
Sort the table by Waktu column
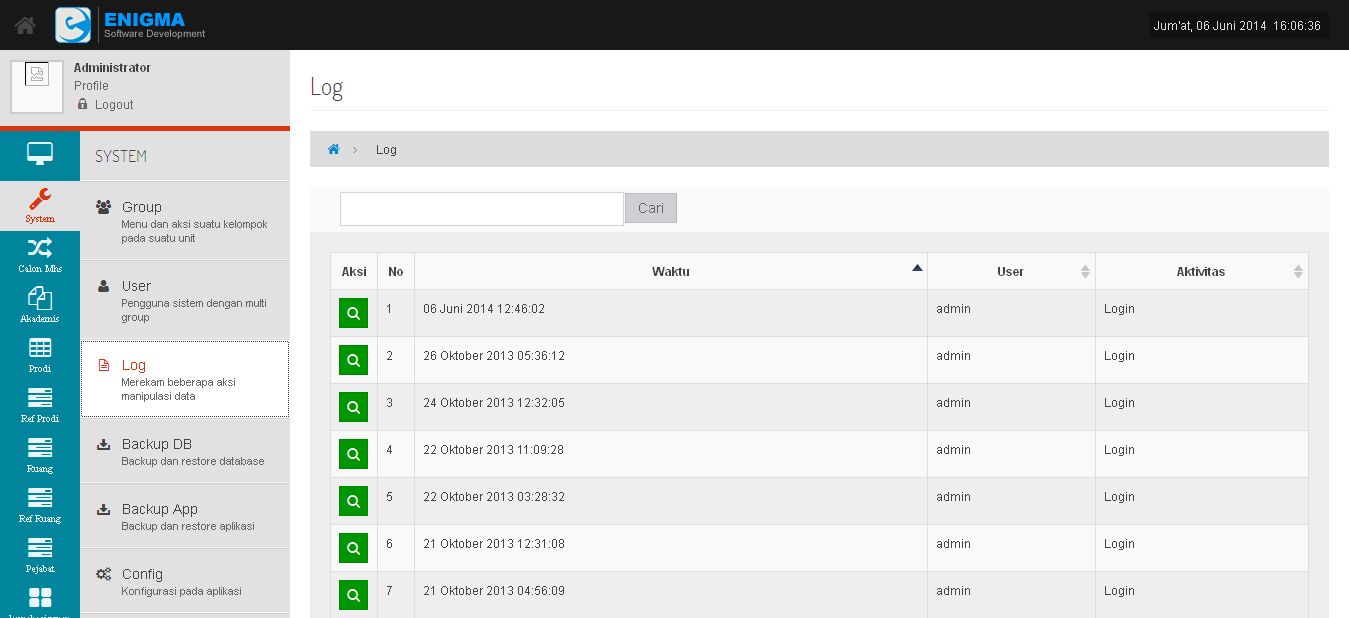click(670, 272)
